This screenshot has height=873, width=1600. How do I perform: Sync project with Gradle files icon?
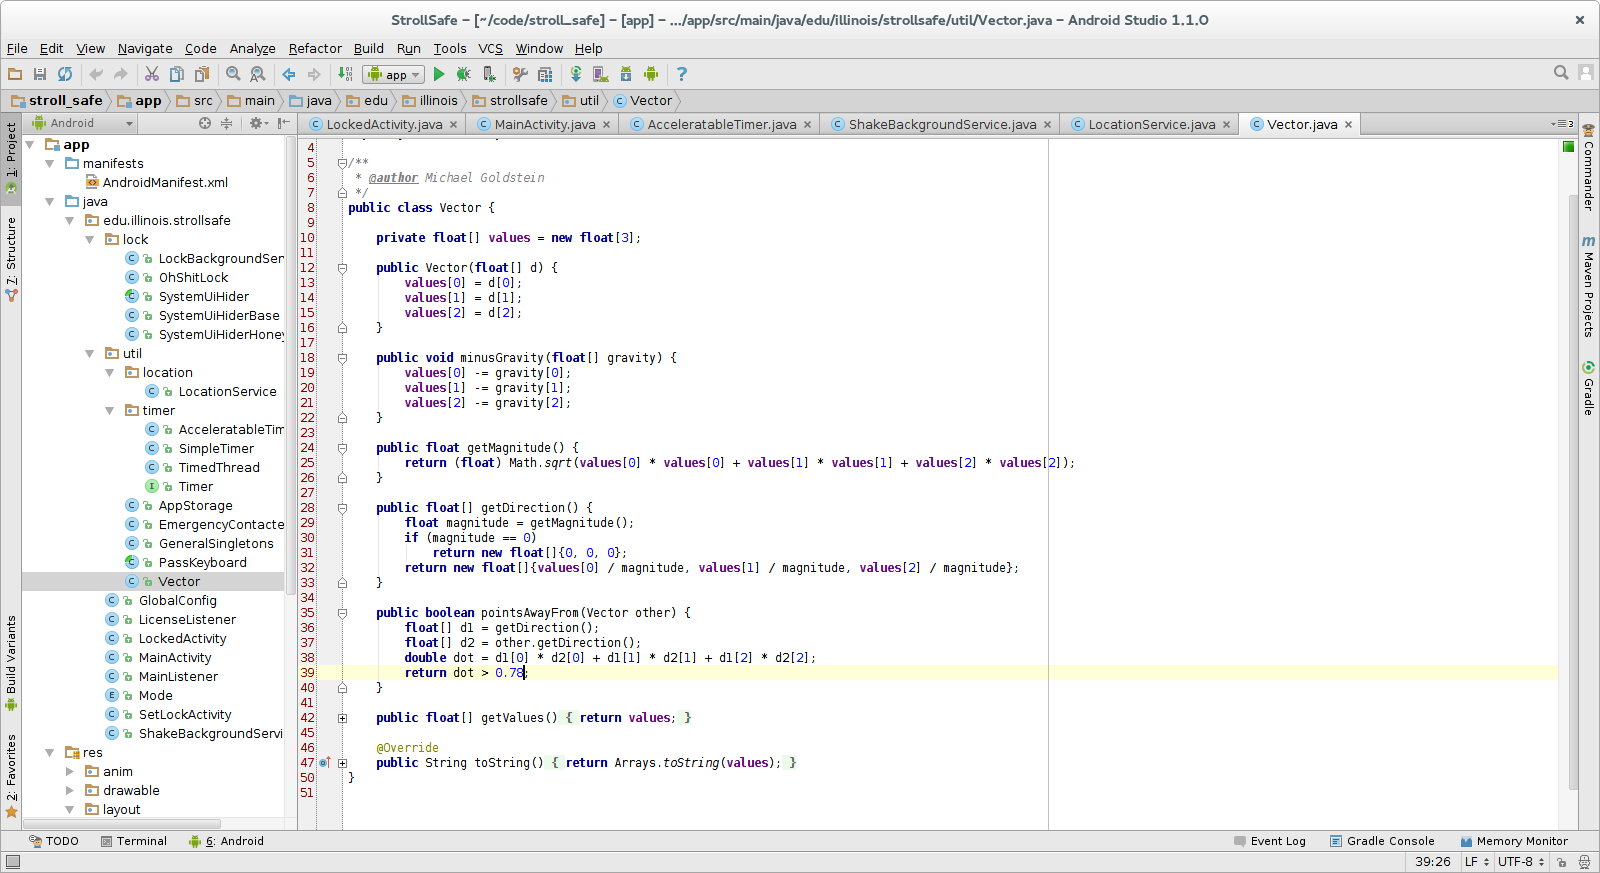tap(576, 74)
